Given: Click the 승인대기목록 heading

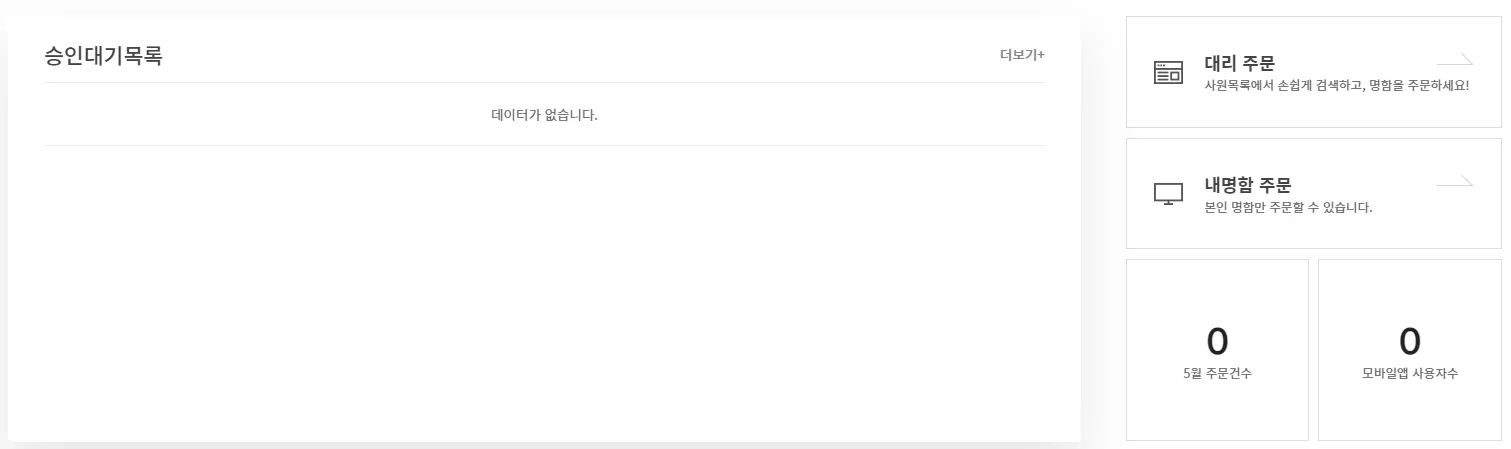Looking at the screenshot, I should [103, 56].
